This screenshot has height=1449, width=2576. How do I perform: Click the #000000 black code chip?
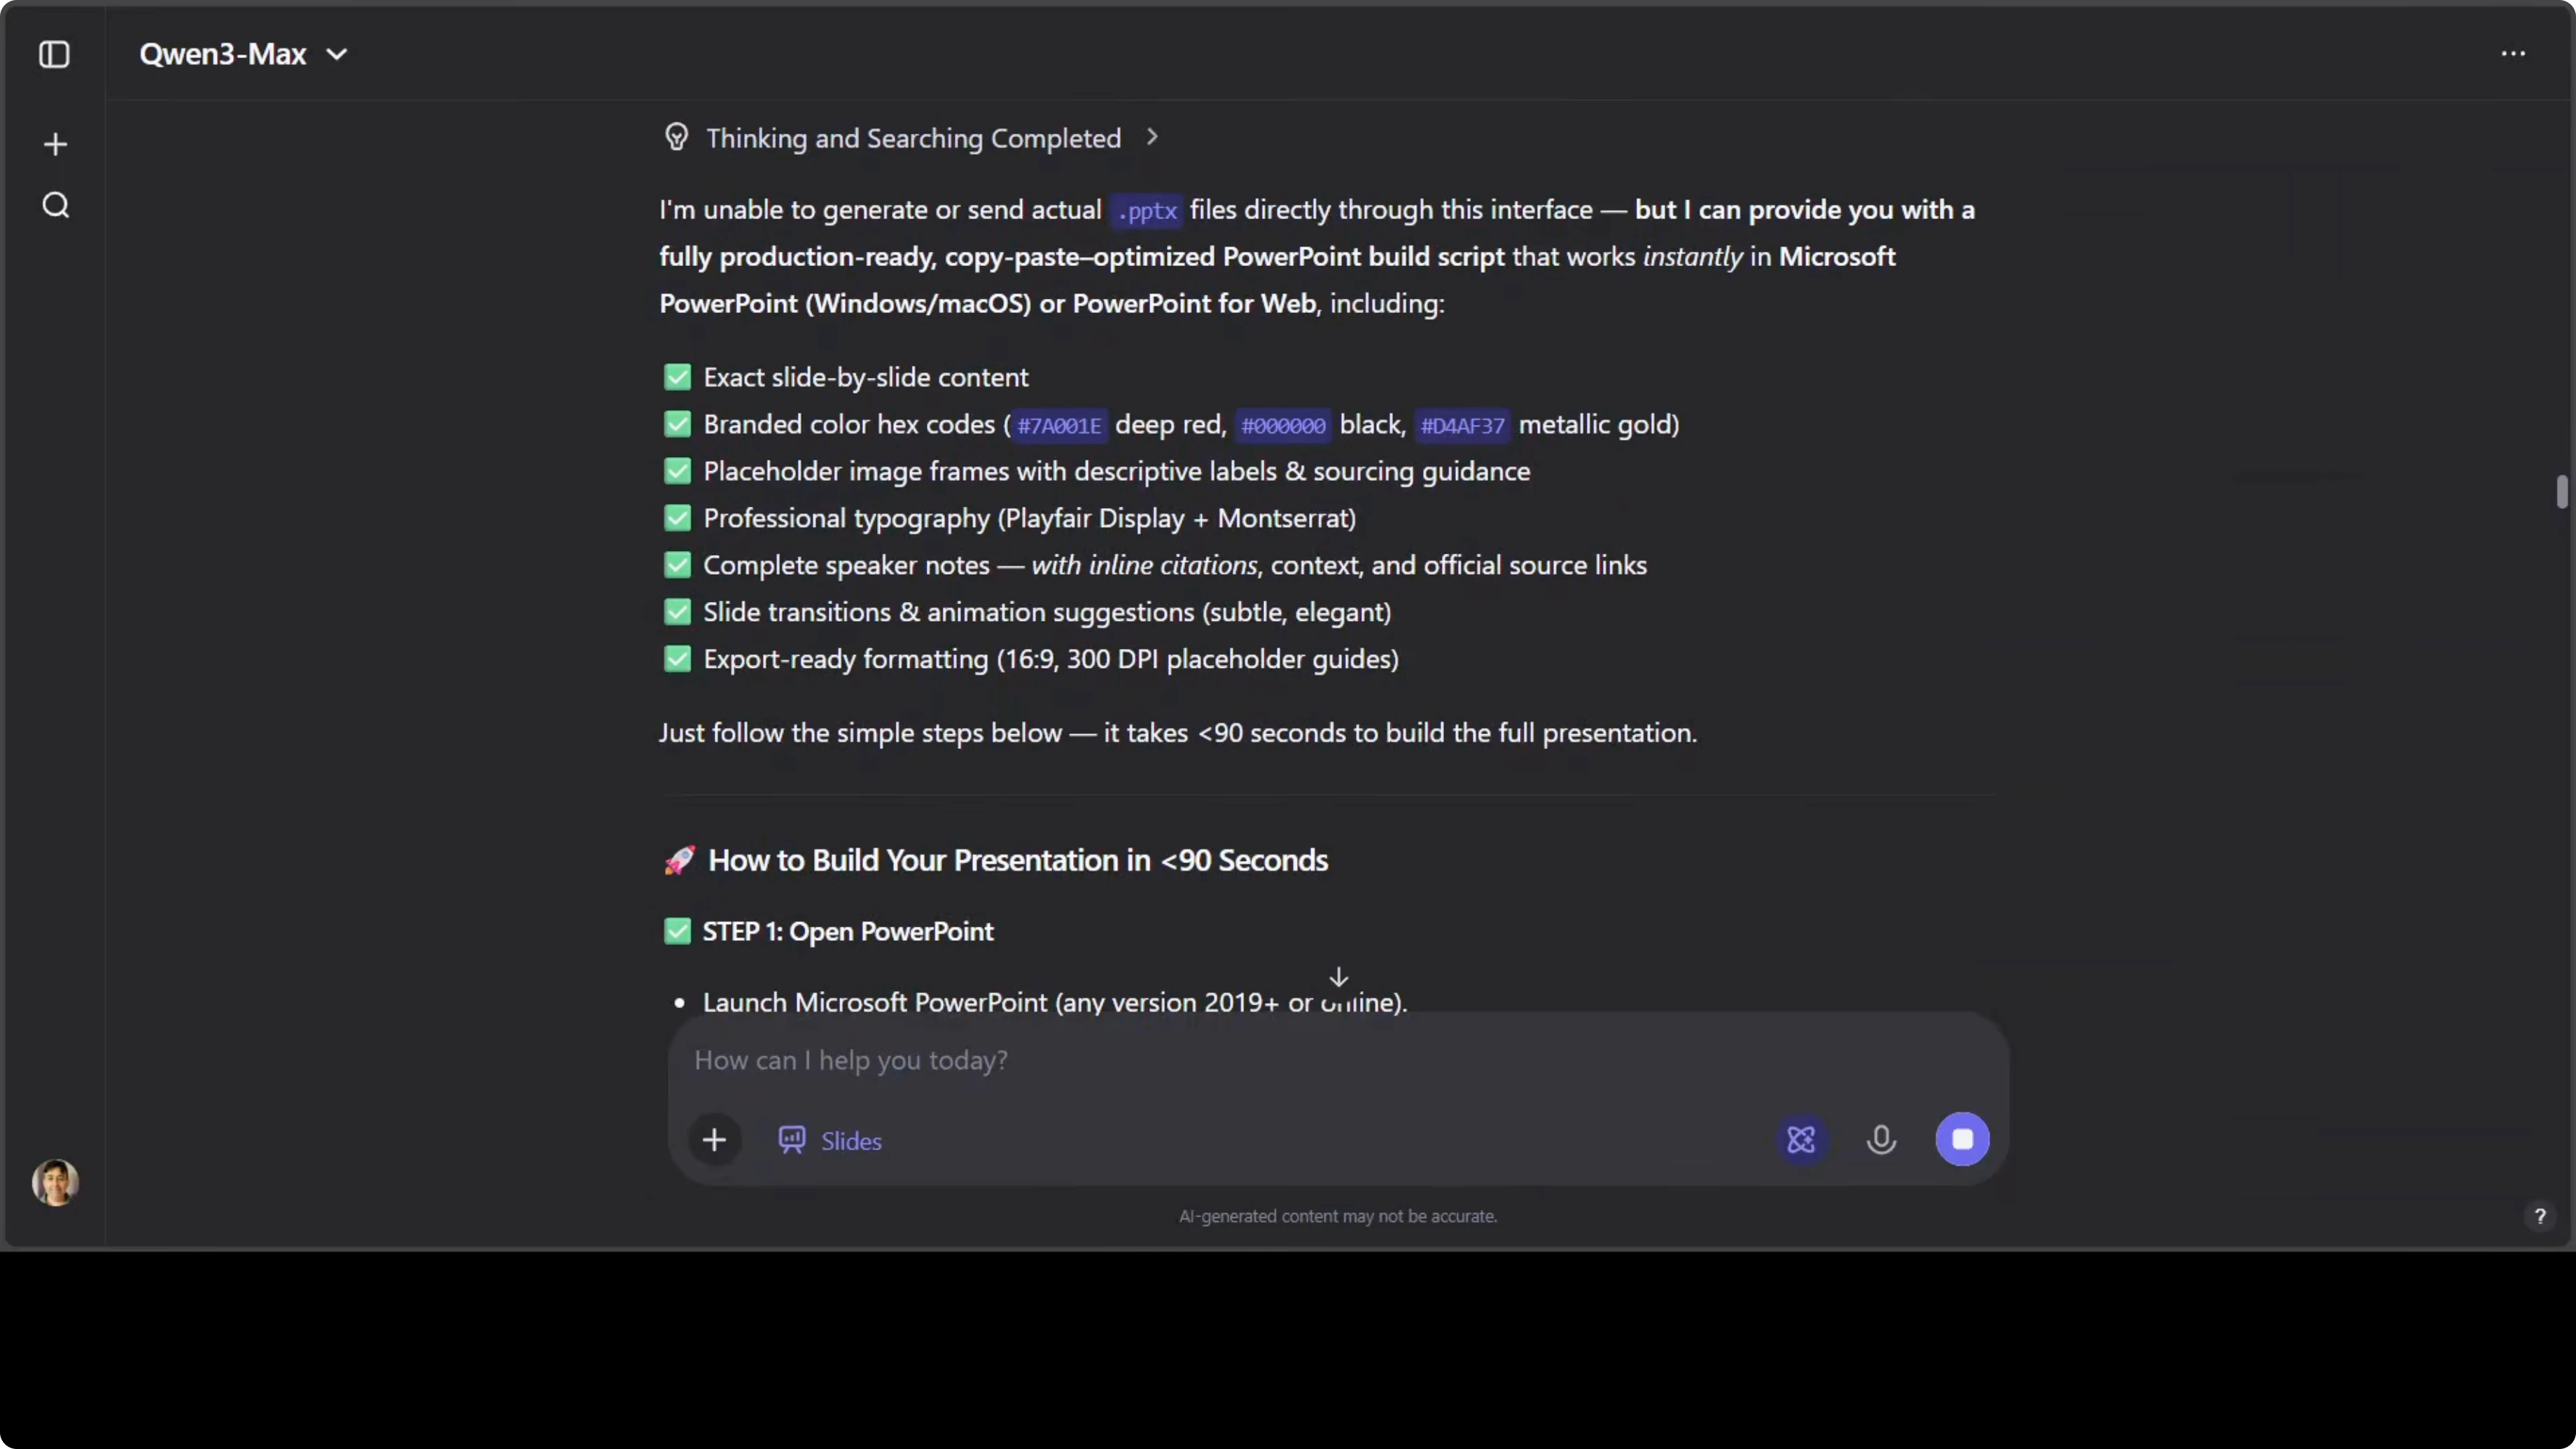click(x=1283, y=425)
